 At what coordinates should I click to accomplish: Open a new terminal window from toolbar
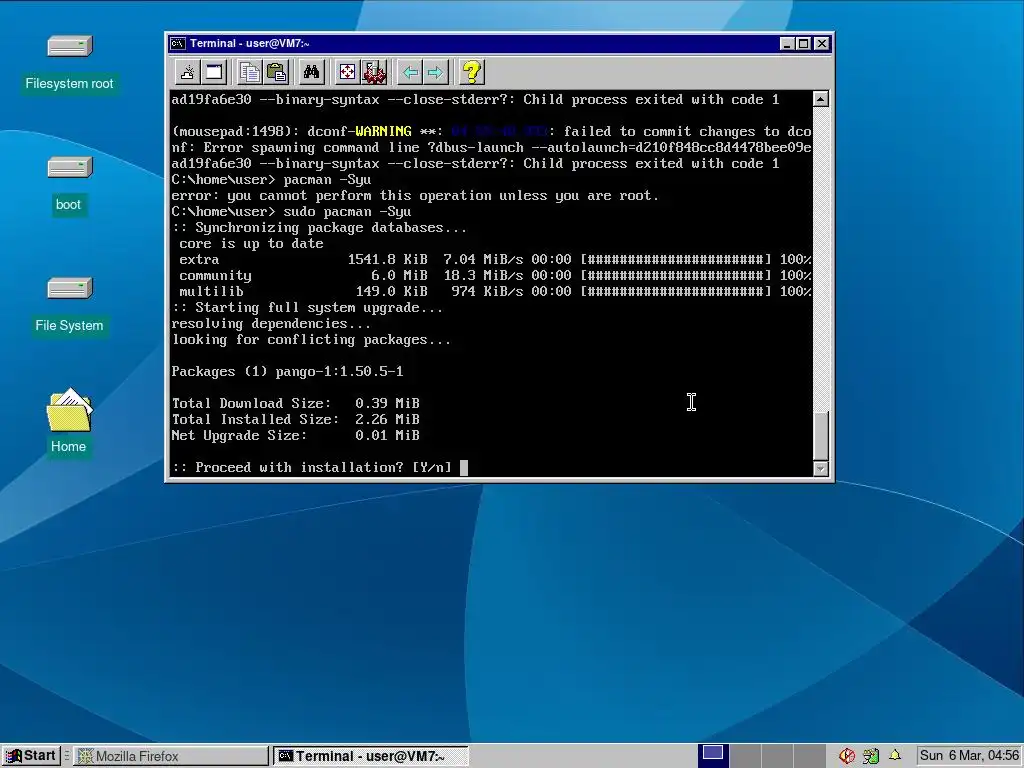pyautogui.click(x=214, y=72)
